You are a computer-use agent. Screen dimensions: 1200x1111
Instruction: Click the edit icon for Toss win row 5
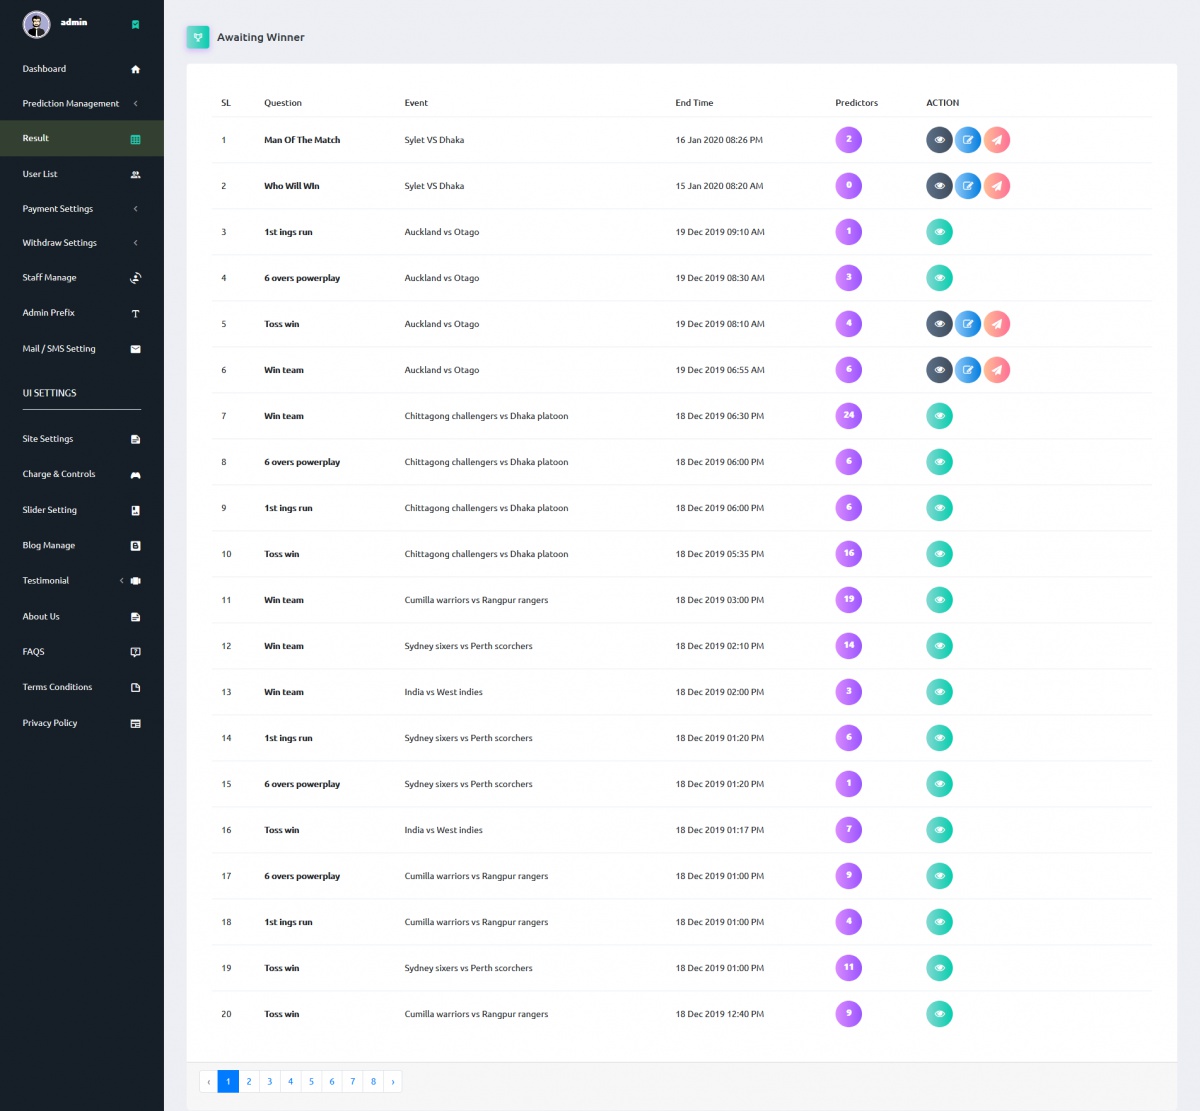click(967, 324)
